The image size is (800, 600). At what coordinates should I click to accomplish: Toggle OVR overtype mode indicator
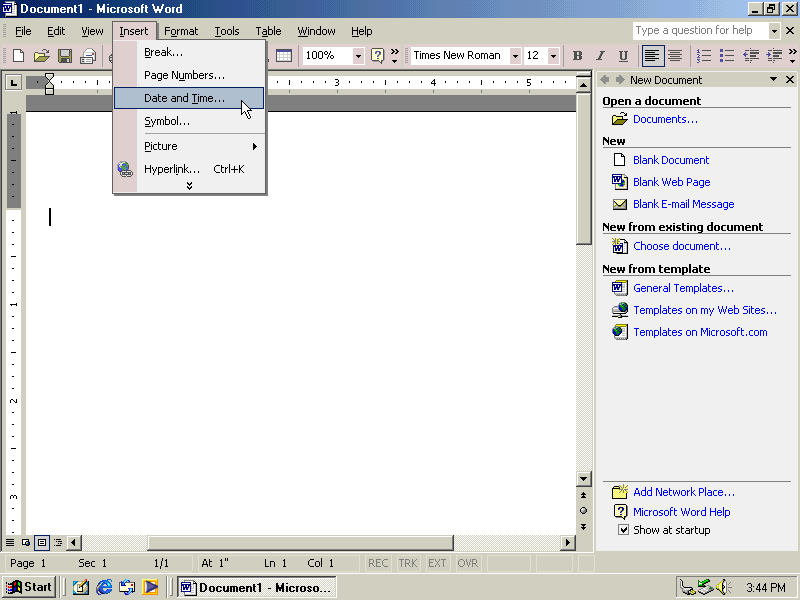[467, 563]
